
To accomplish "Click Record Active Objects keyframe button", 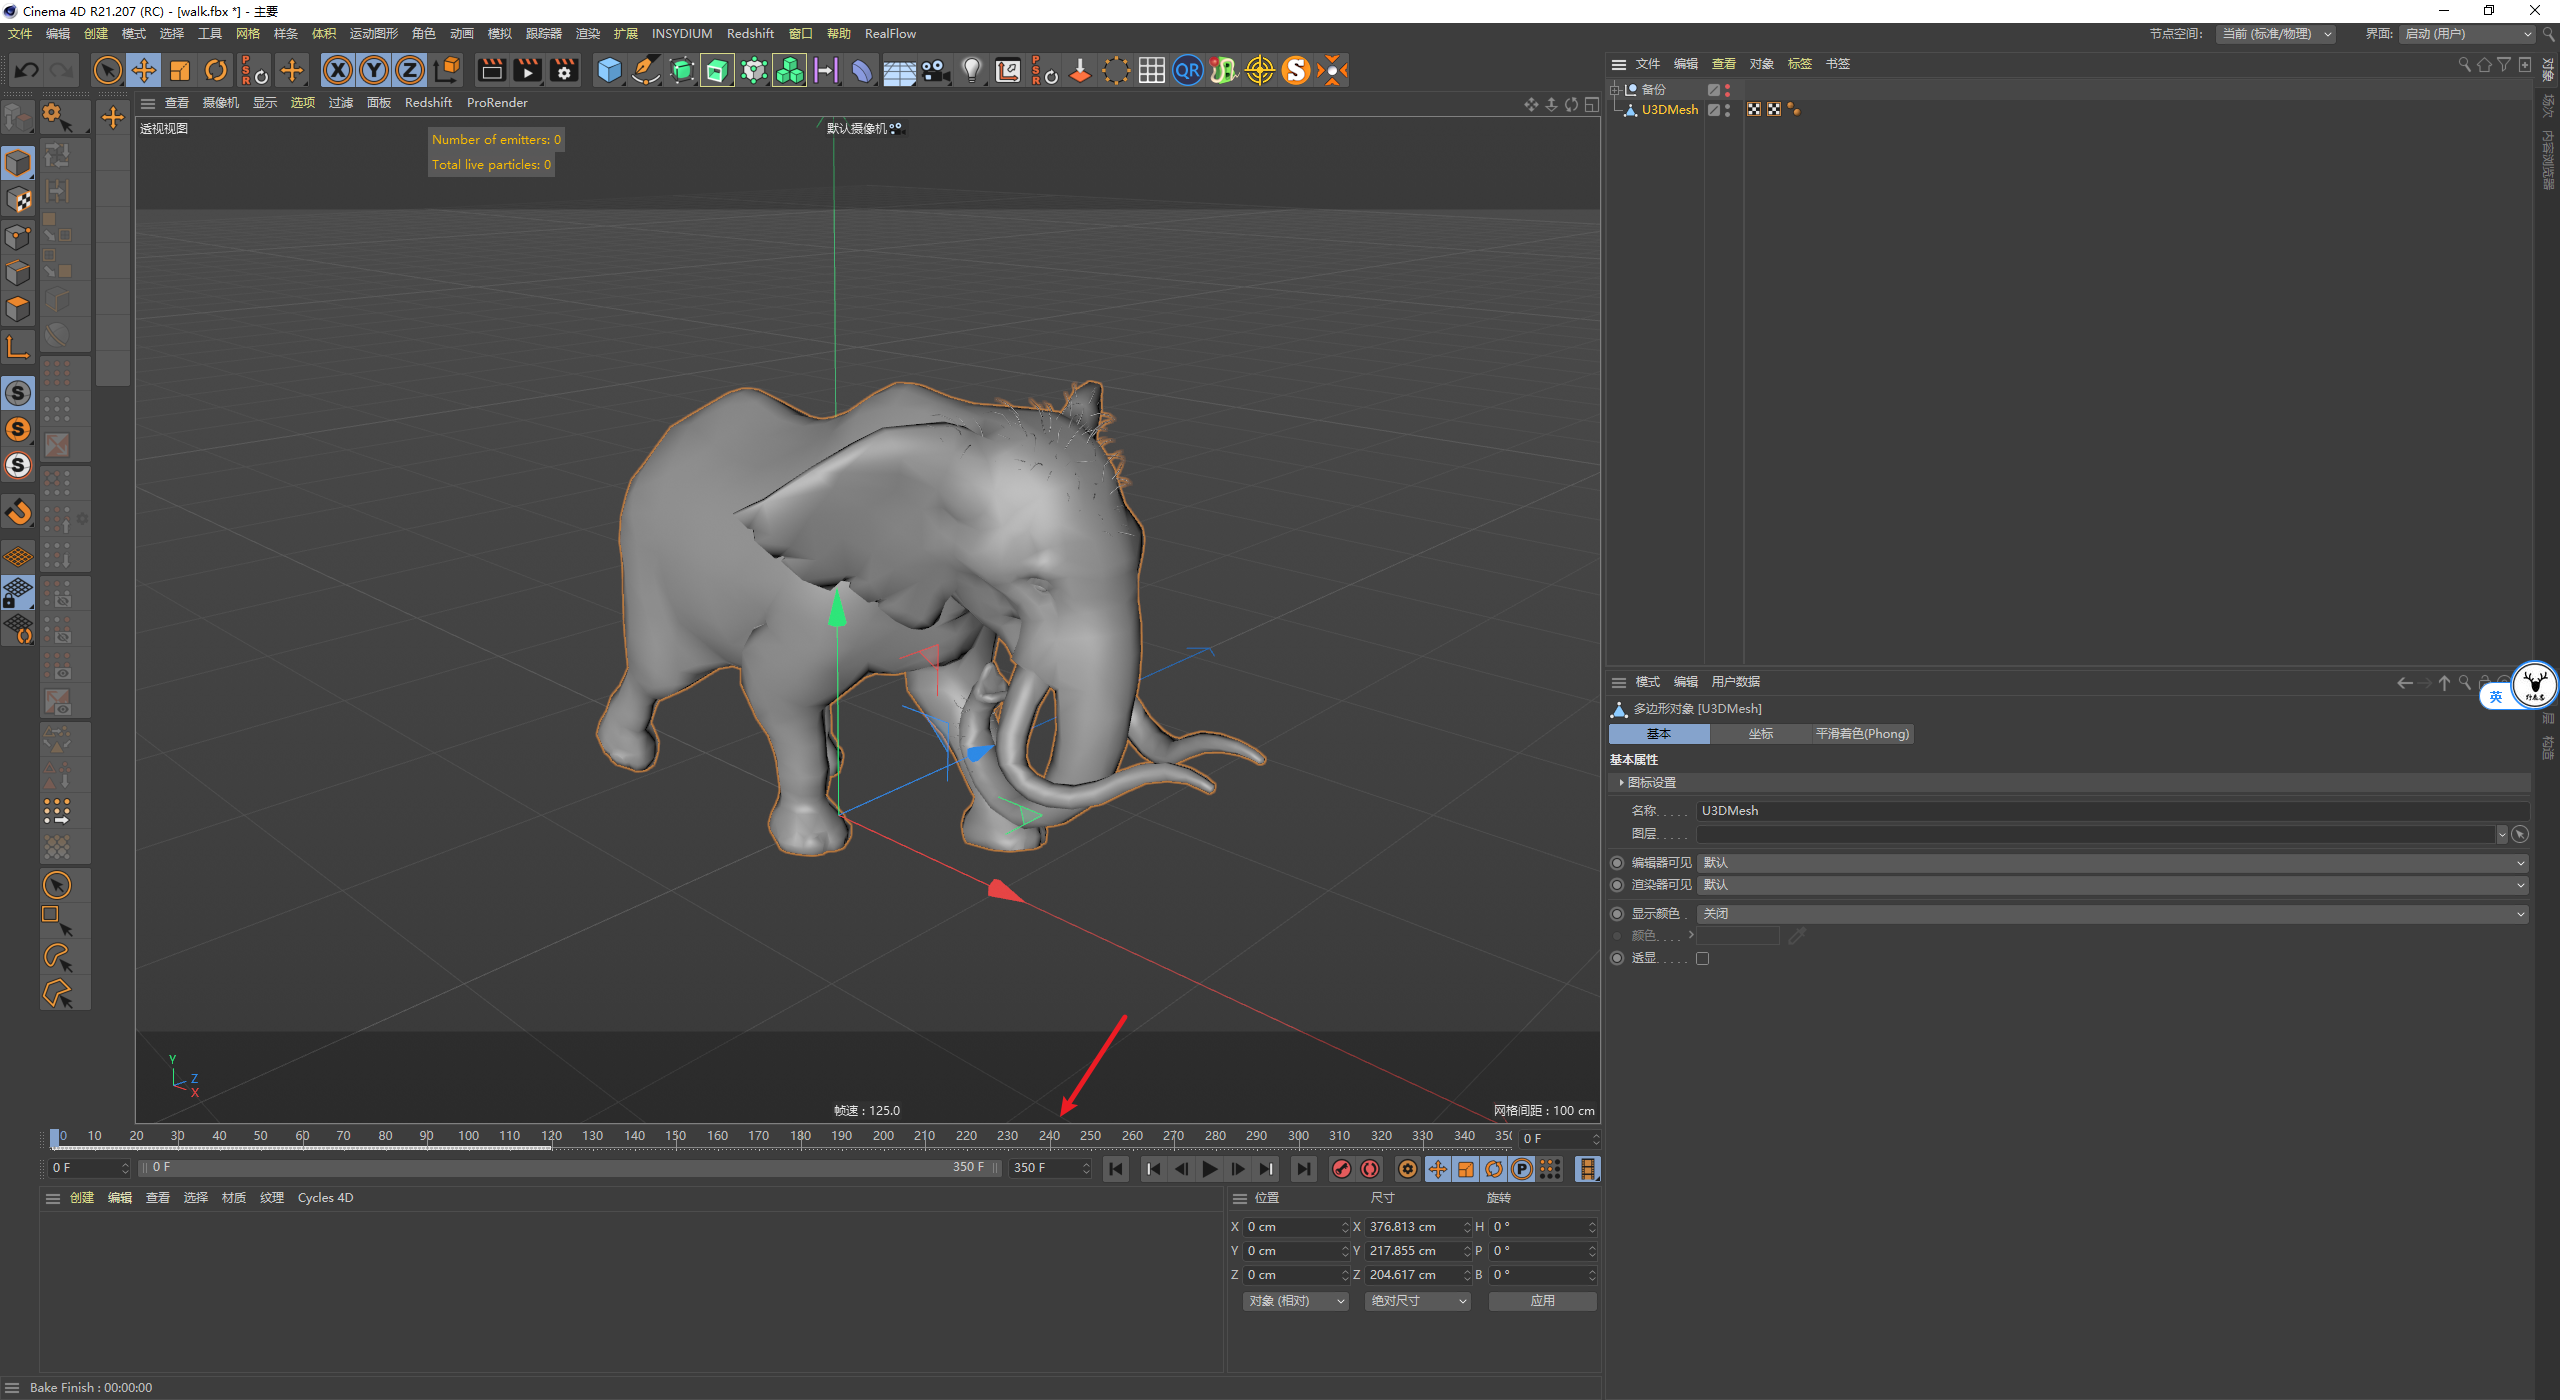I will [1342, 1169].
